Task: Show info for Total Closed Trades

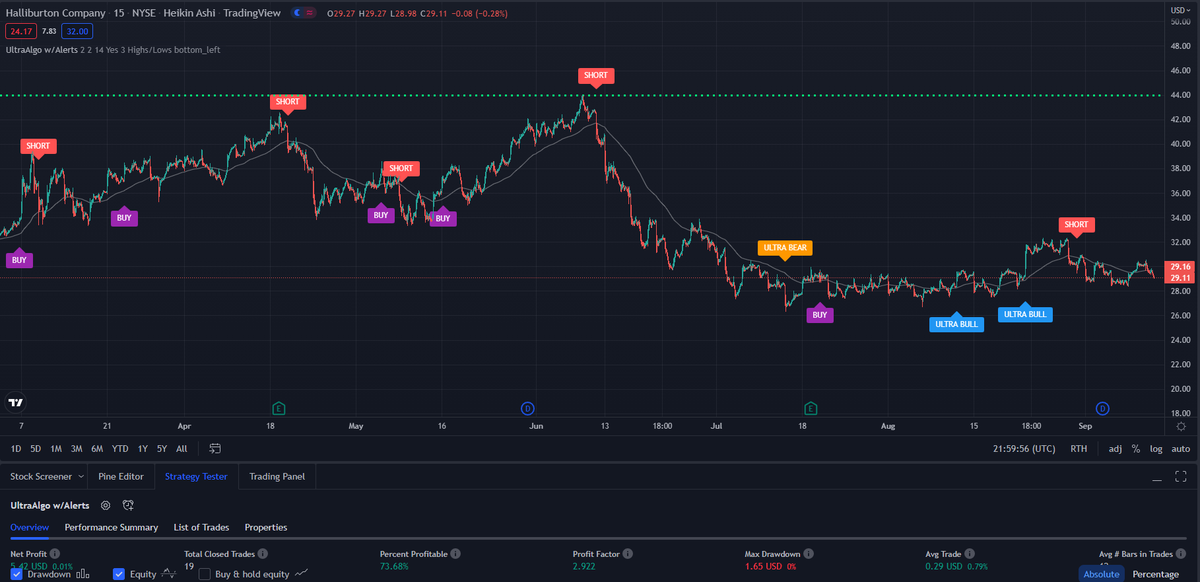Action: 262,553
